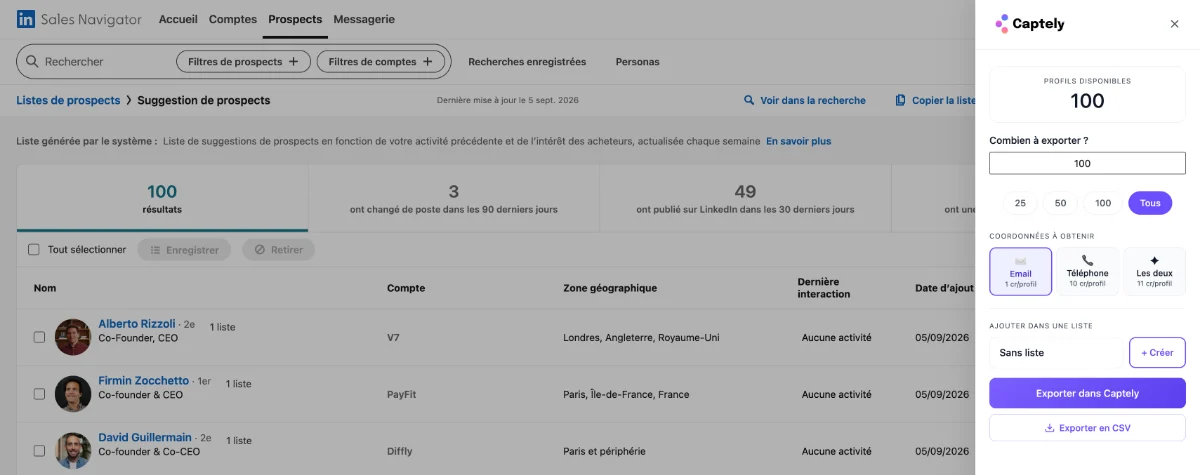This screenshot has width=1200, height=475.
Task: Click the copy icon beside Copier la liste
Action: coord(901,100)
